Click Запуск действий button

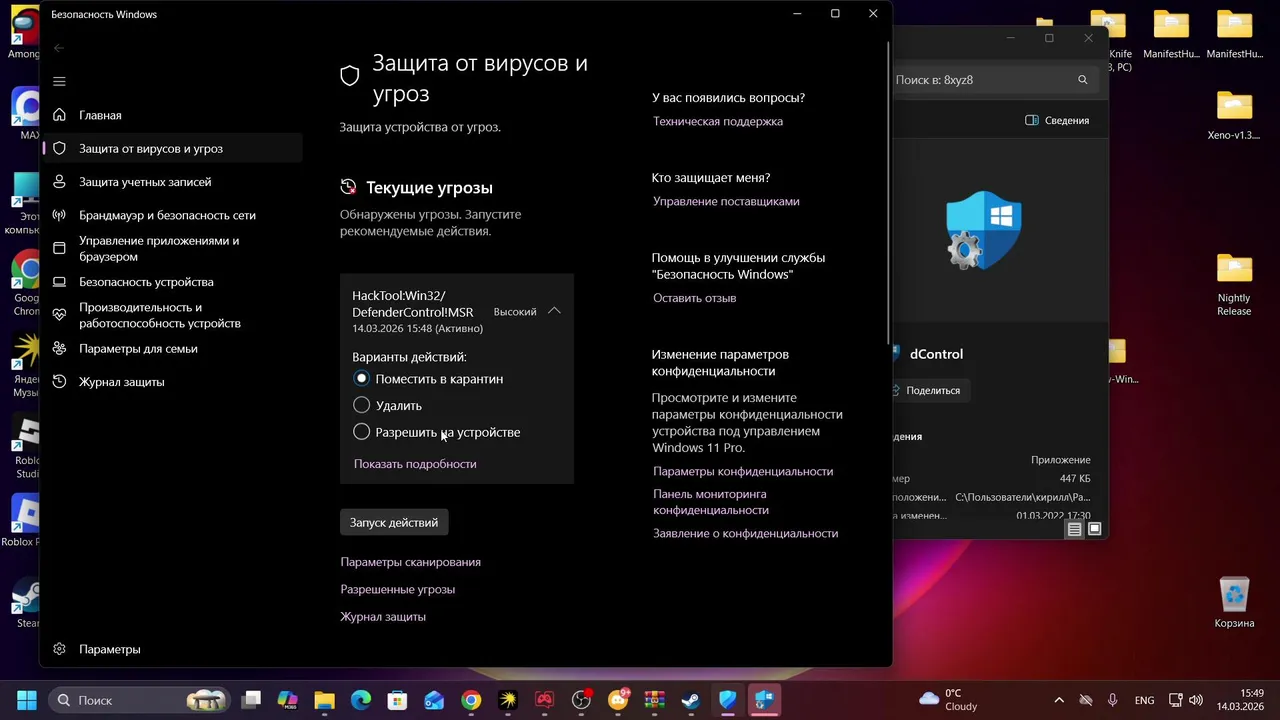coord(394,523)
